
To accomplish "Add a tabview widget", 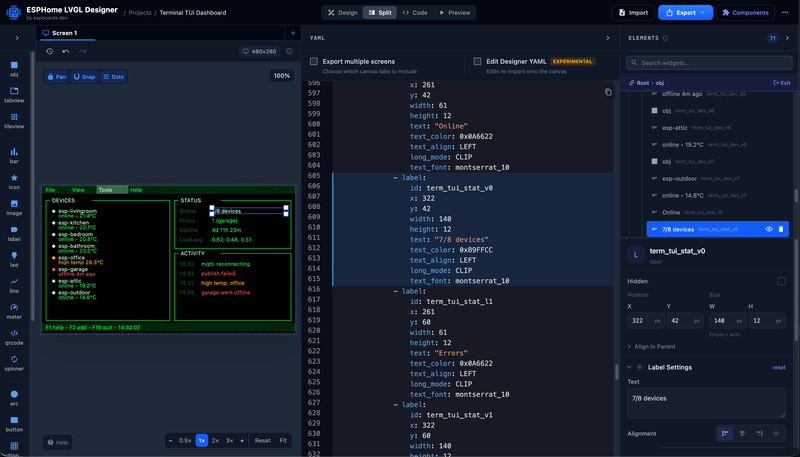I will pos(14,95).
